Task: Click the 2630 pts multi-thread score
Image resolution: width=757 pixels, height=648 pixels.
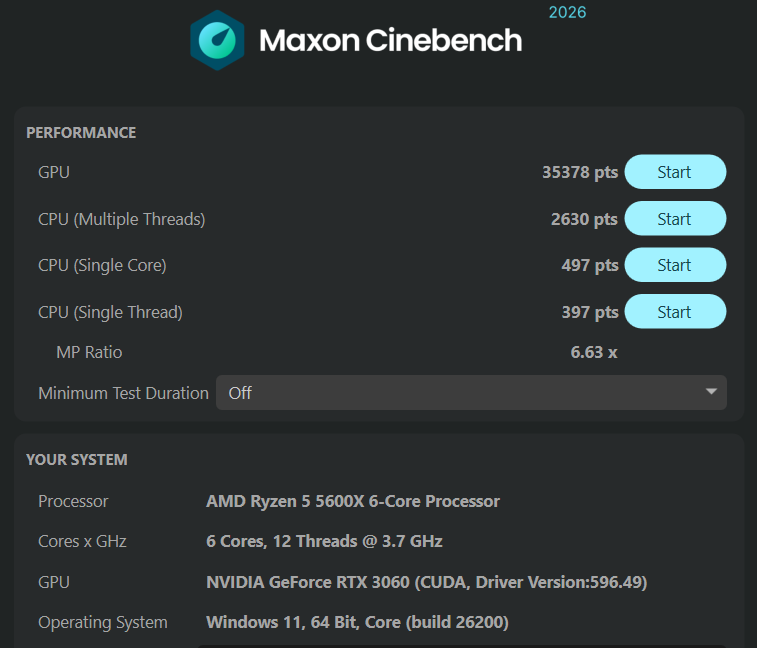Action: (x=584, y=219)
